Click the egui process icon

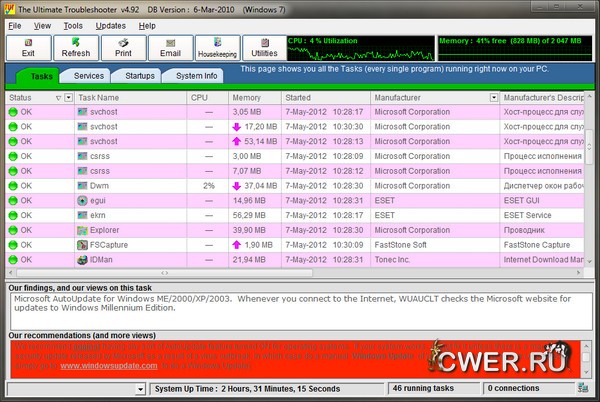[82, 200]
